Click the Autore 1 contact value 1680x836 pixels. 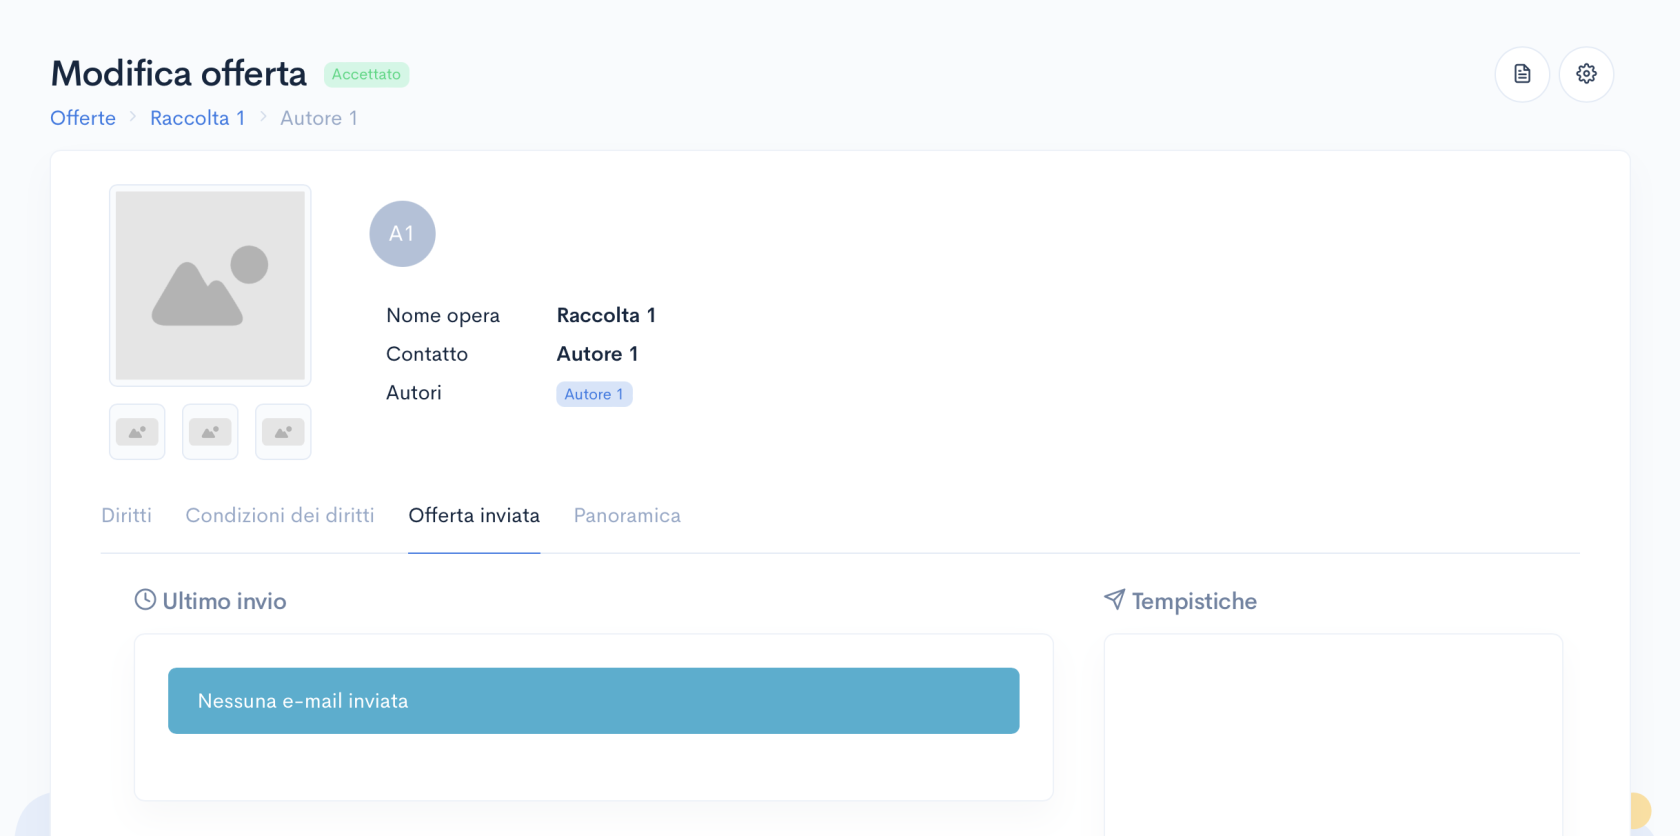[x=597, y=354]
